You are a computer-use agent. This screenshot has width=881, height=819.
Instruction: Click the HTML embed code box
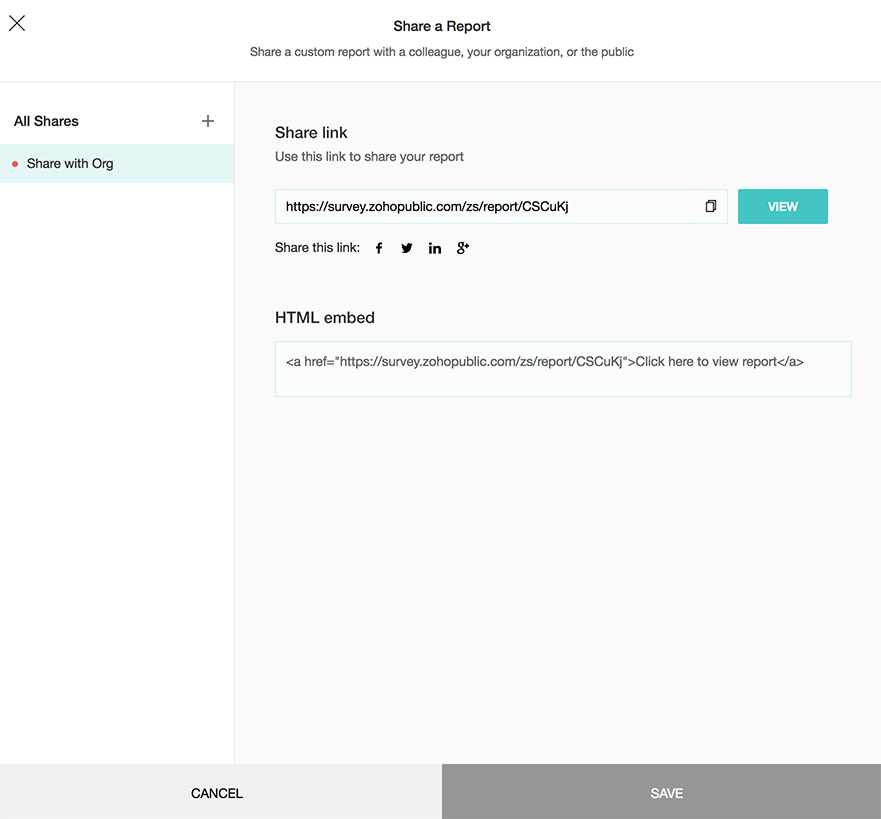(x=563, y=369)
